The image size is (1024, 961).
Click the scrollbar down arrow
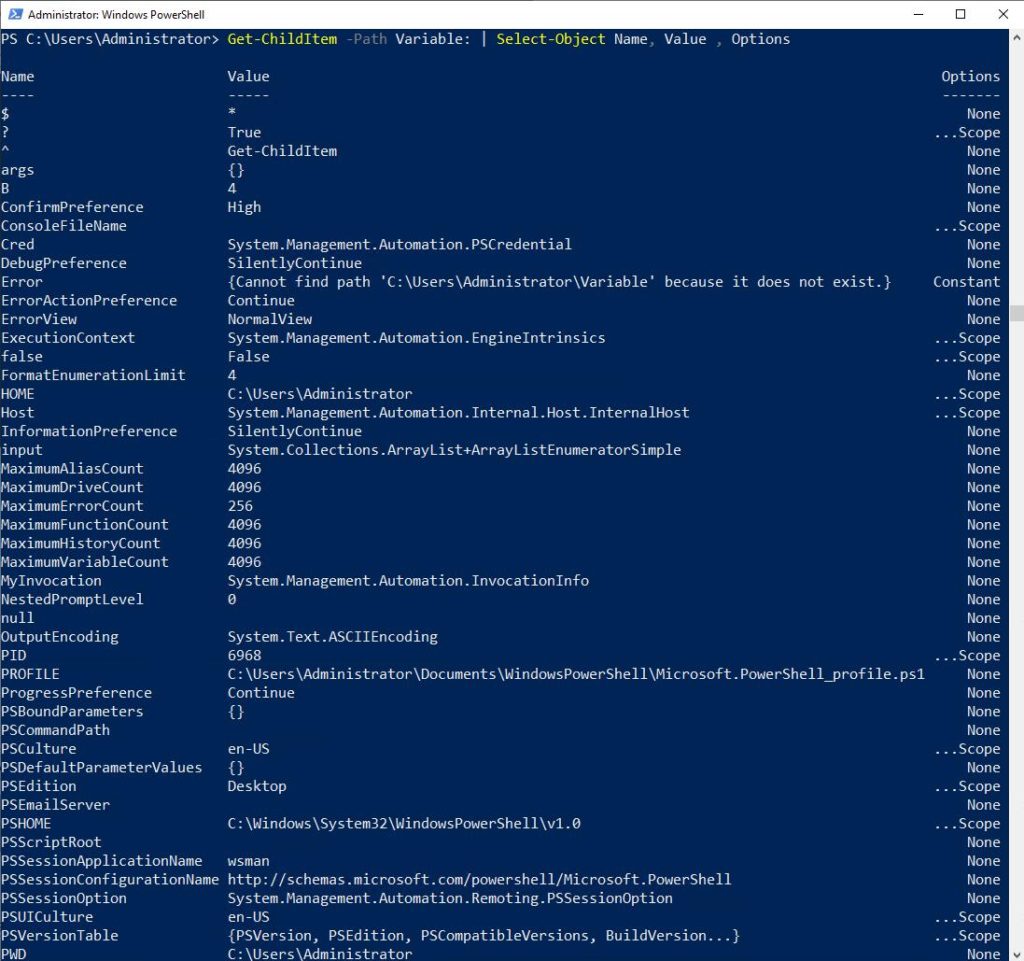[1017, 954]
